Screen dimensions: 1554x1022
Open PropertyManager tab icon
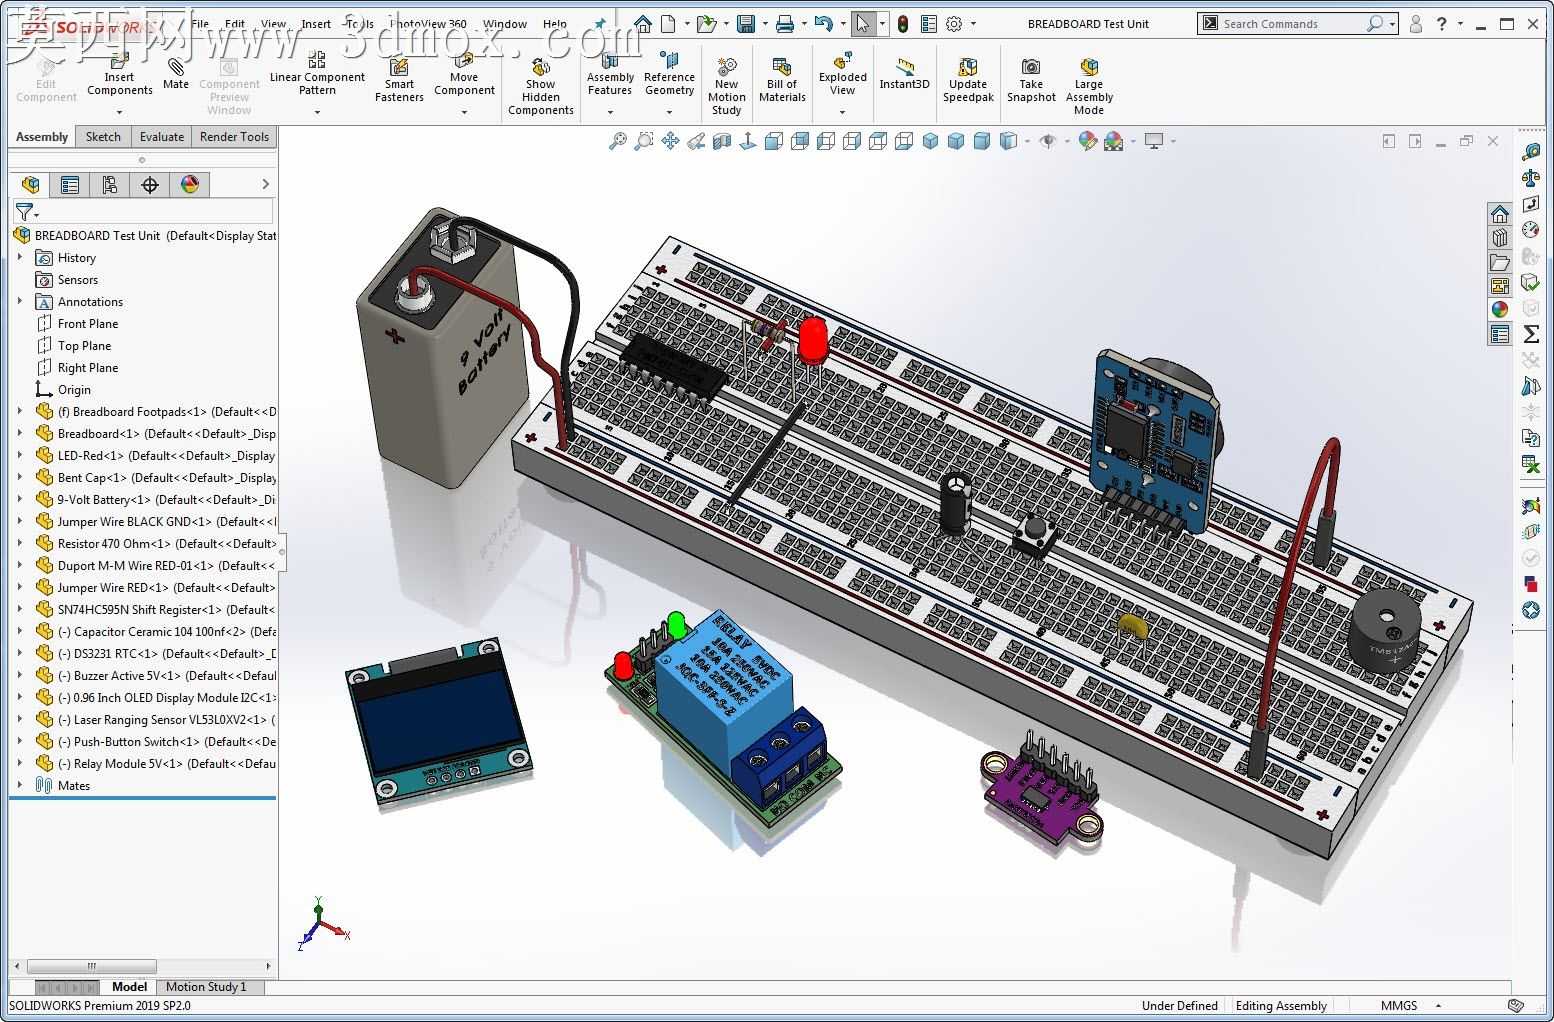70,184
